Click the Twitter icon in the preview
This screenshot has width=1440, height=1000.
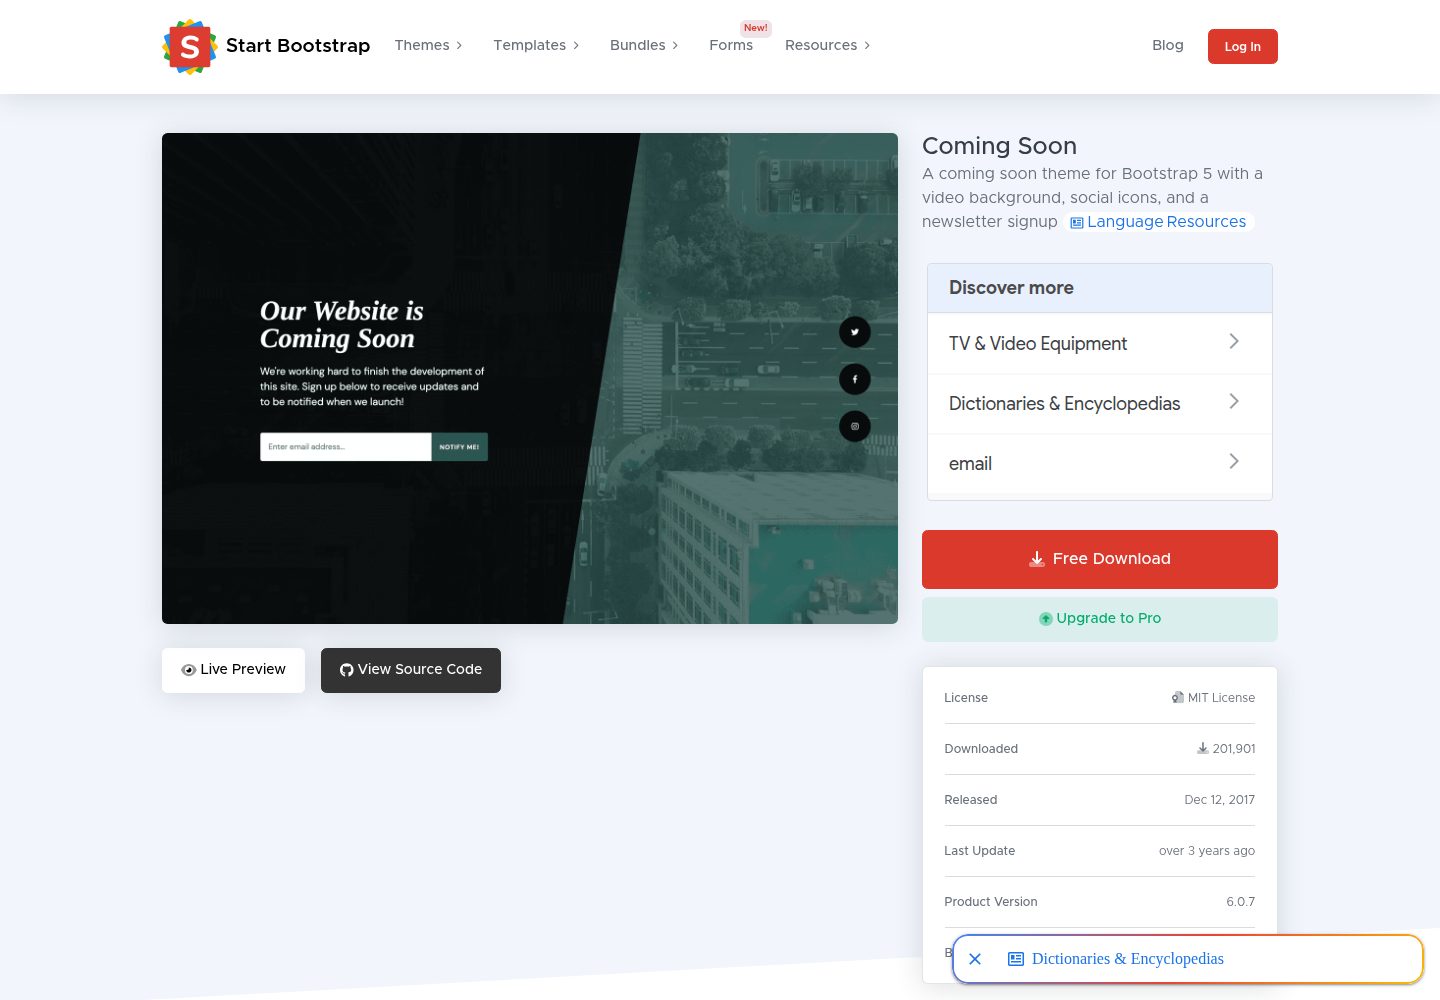pyautogui.click(x=855, y=332)
